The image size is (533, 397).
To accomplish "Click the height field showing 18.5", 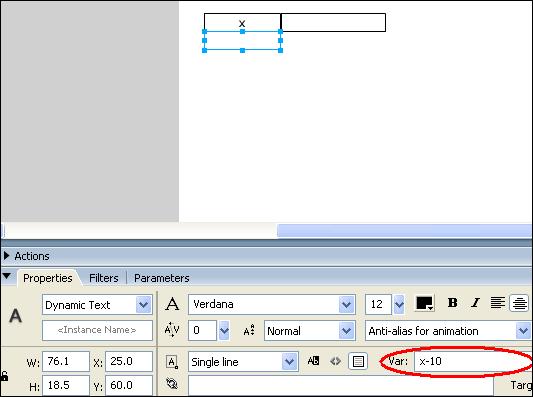I will pos(66,385).
